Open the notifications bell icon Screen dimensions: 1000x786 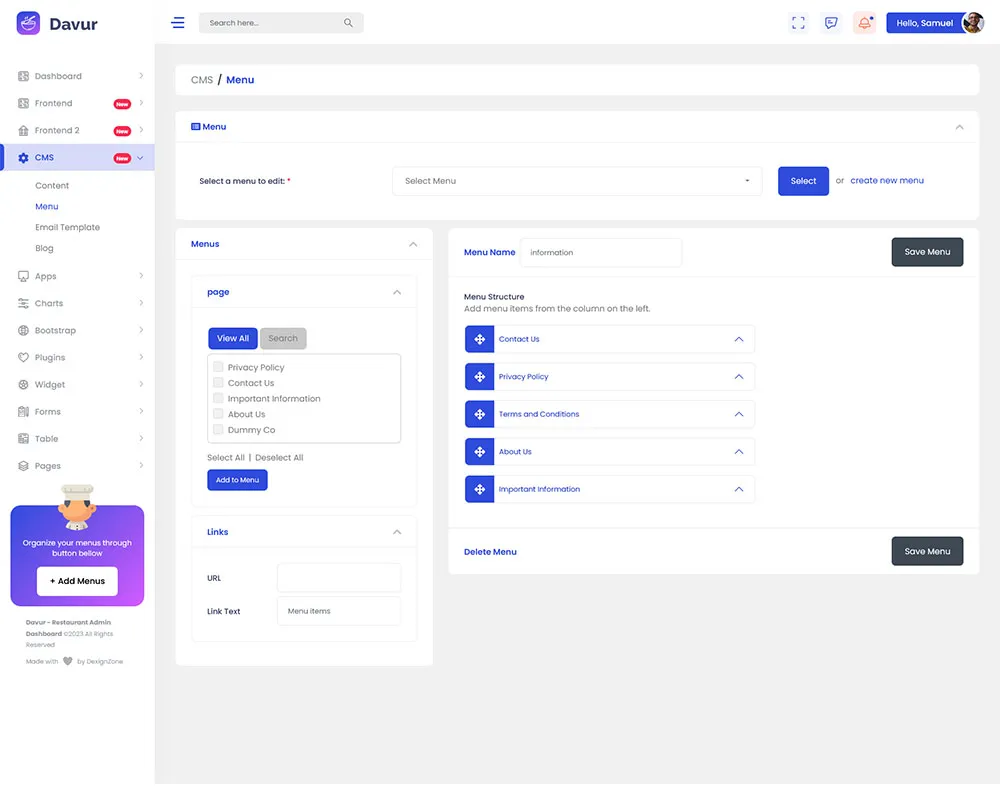click(864, 23)
